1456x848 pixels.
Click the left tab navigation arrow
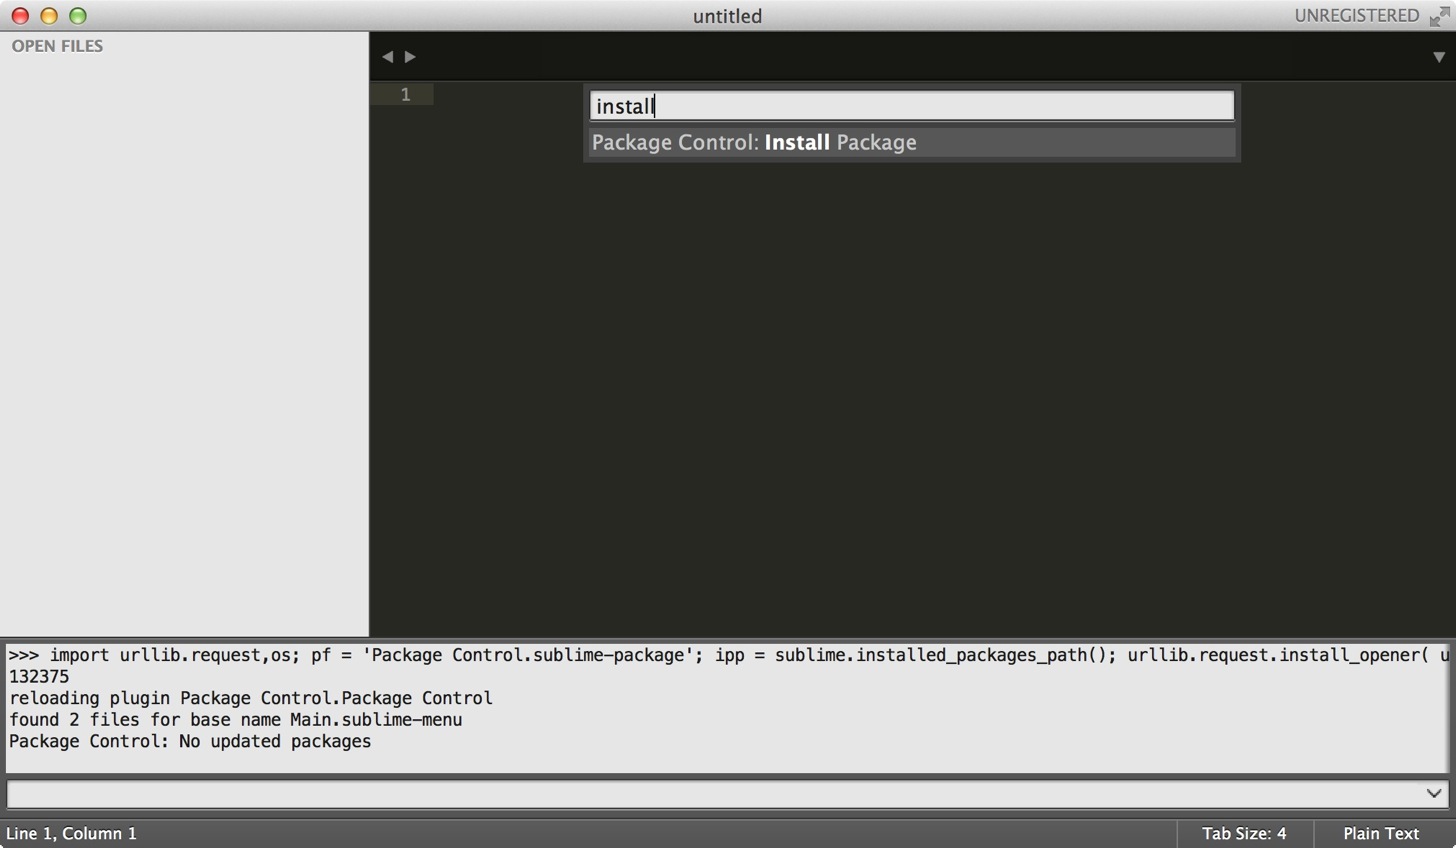point(387,57)
